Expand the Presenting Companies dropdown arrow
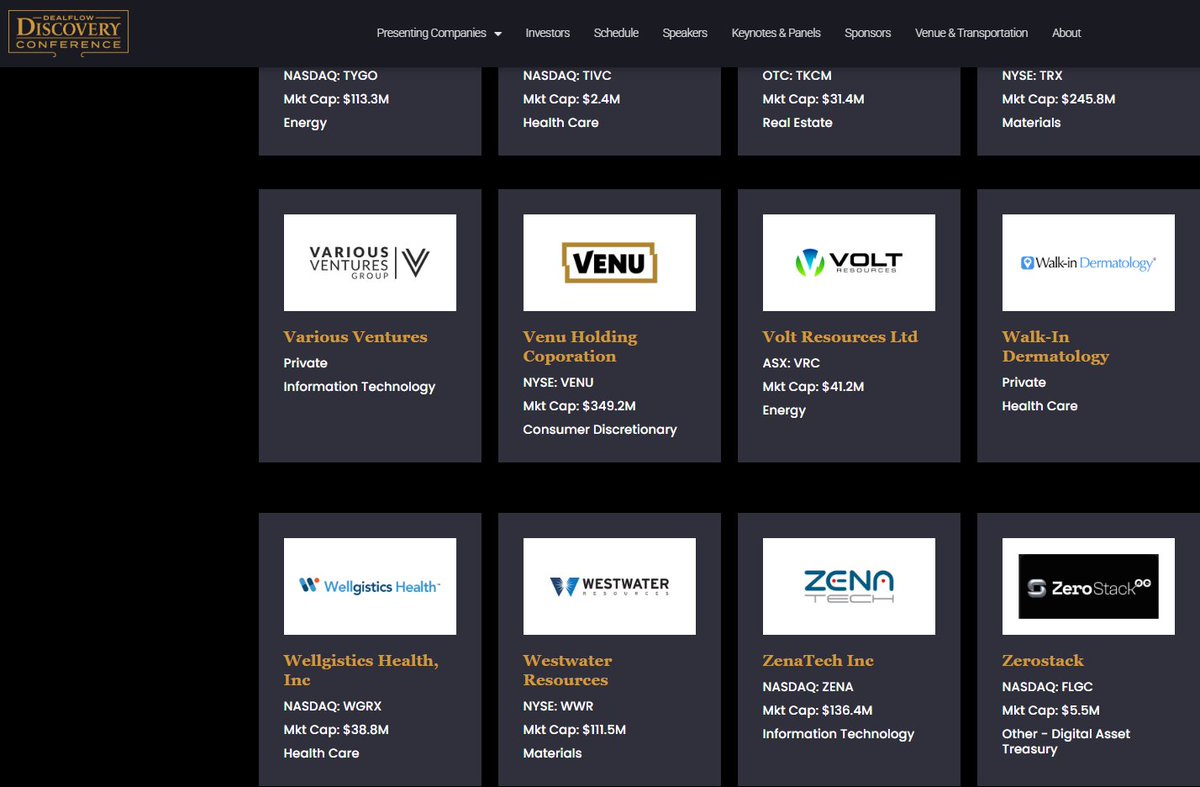 (498, 34)
